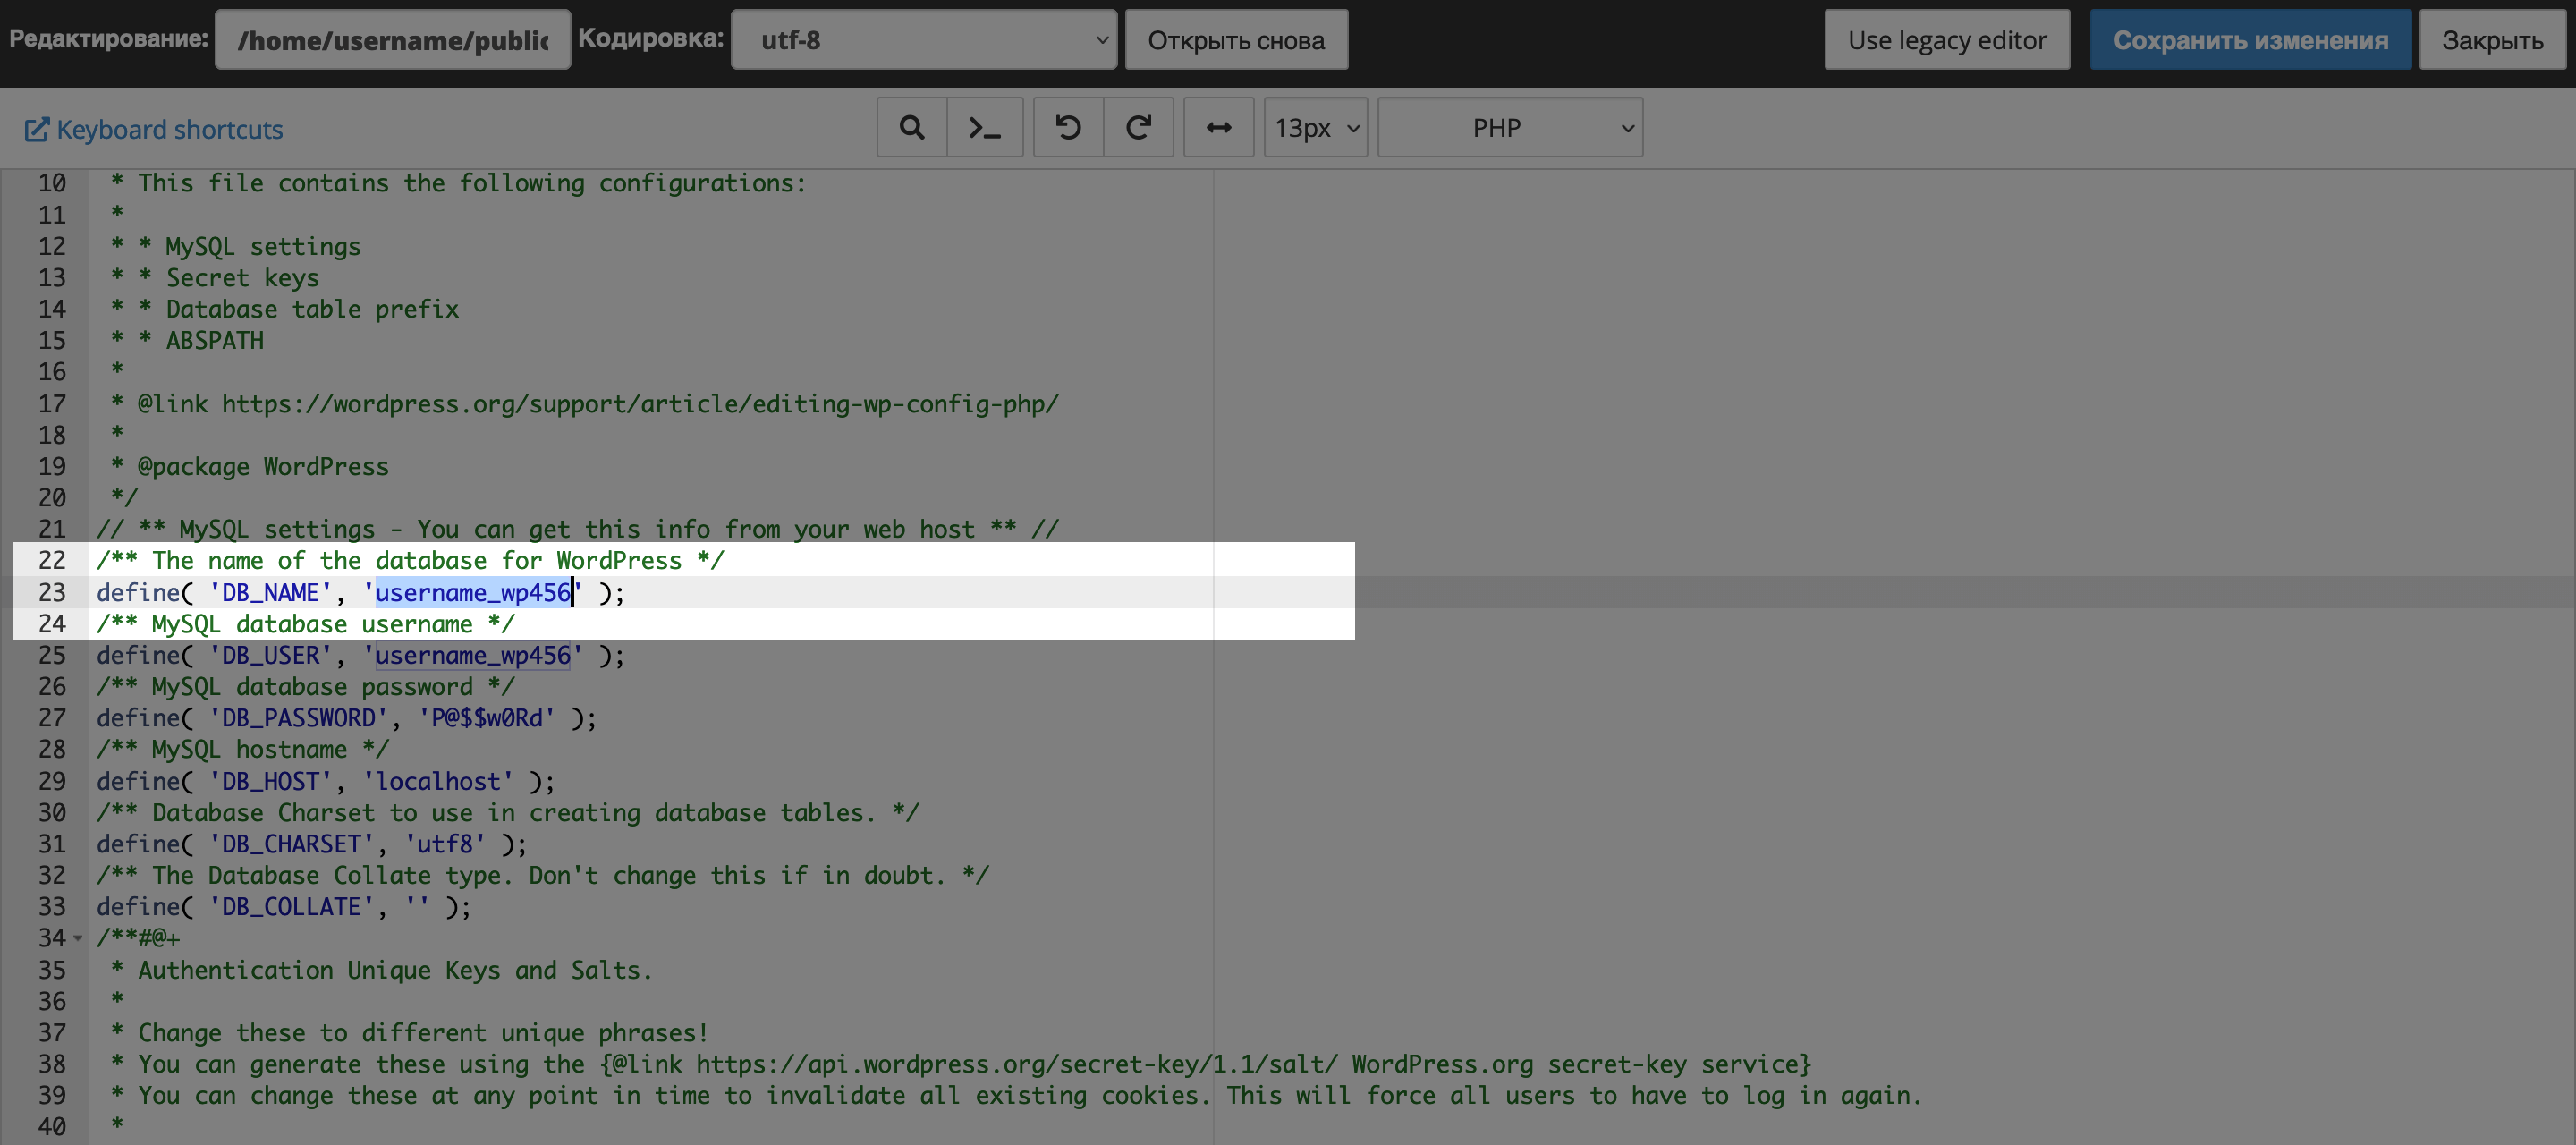Viewport: 2576px width, 1145px height.
Task: Click the DB_USER value 'username_wp456'
Action: coord(473,656)
